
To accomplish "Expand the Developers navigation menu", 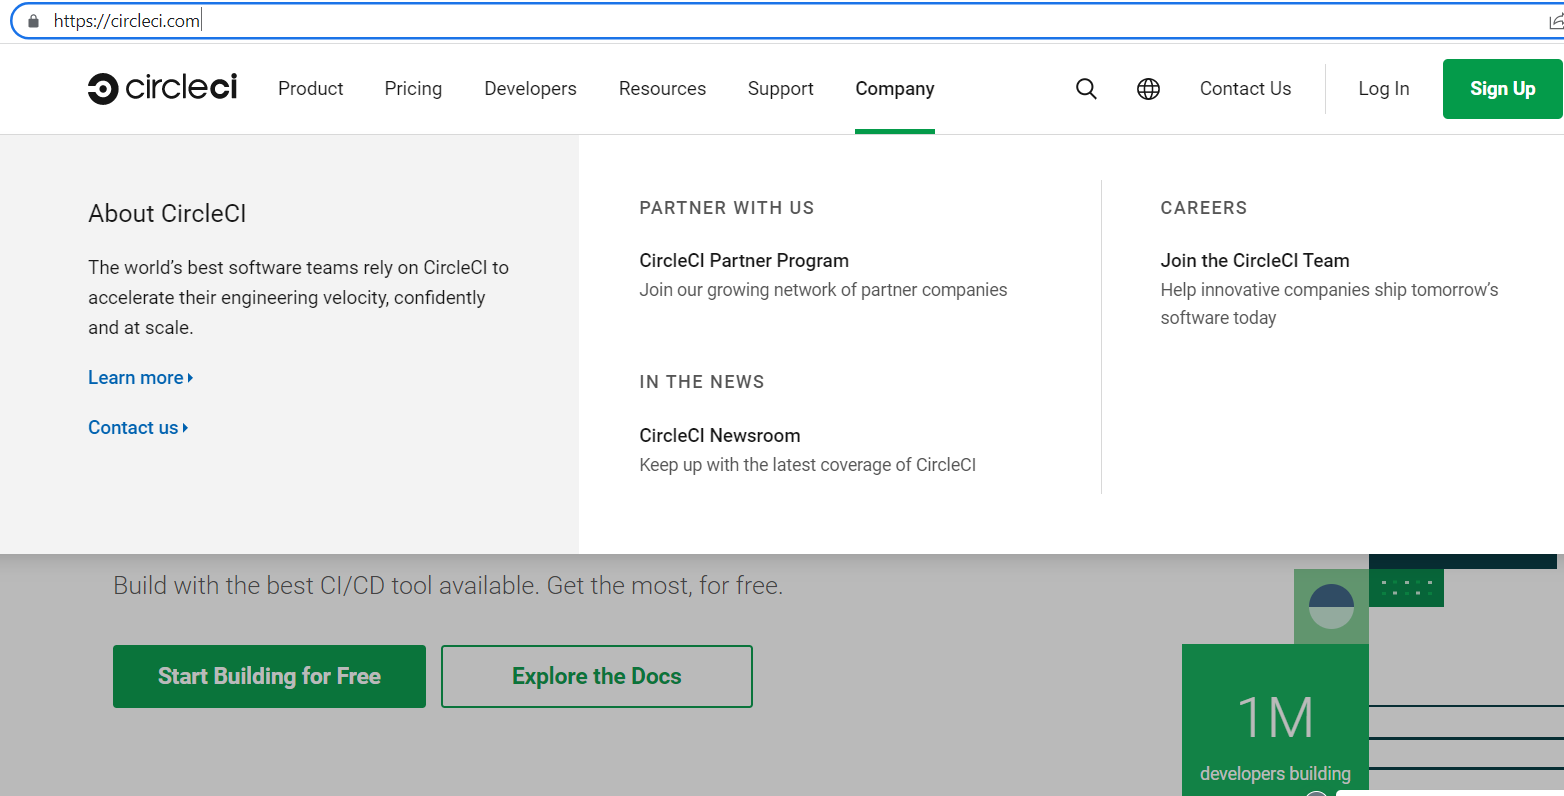I will [x=530, y=89].
